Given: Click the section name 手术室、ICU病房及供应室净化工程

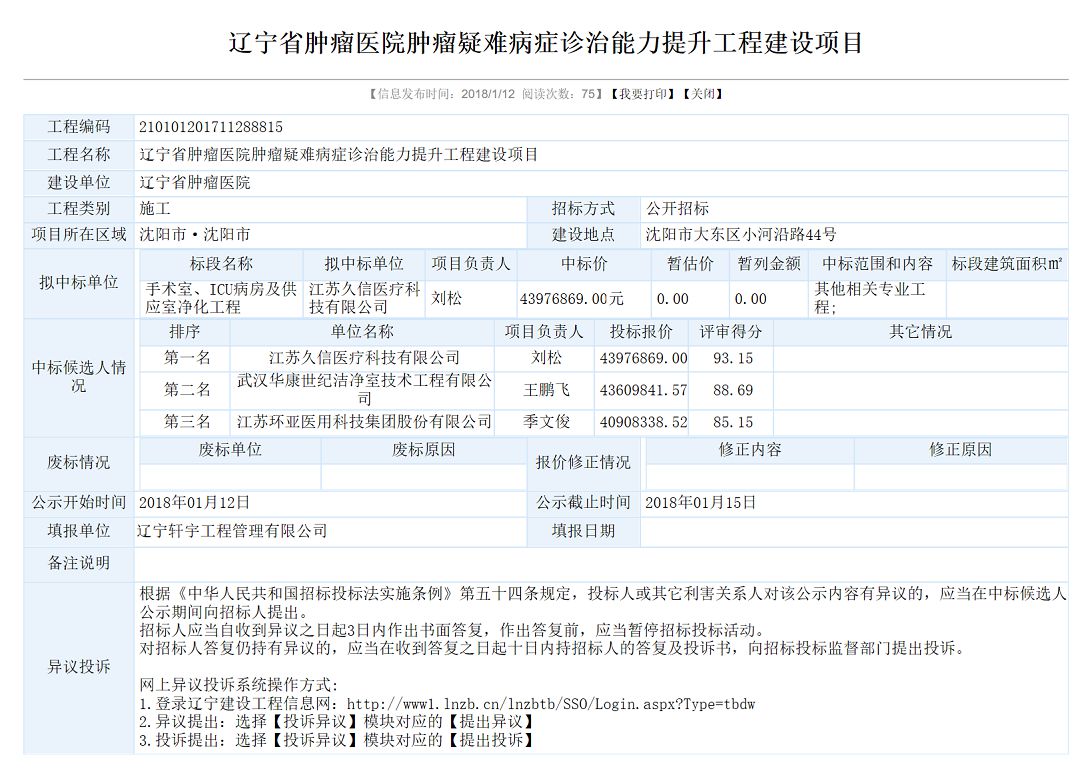Looking at the screenshot, I should coord(220,298).
